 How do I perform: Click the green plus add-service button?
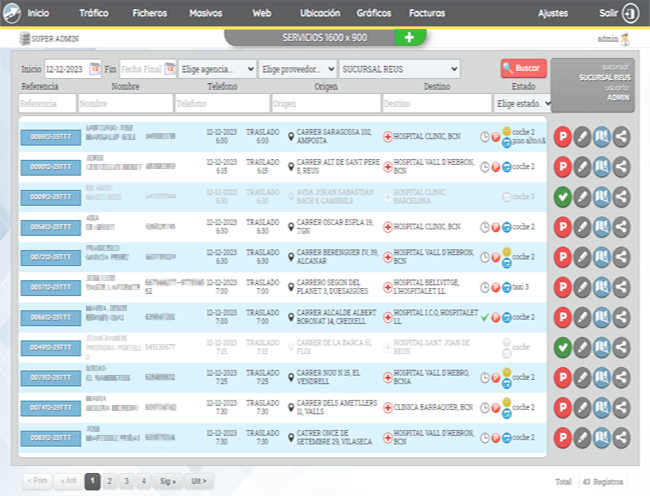pyautogui.click(x=410, y=37)
